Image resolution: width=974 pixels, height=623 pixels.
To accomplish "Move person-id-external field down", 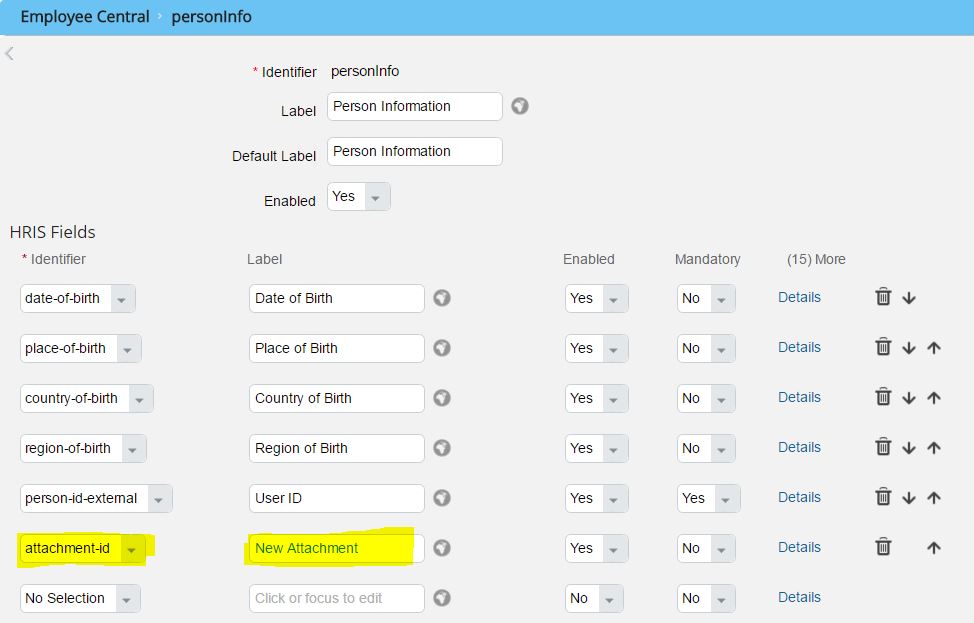I will coord(909,498).
